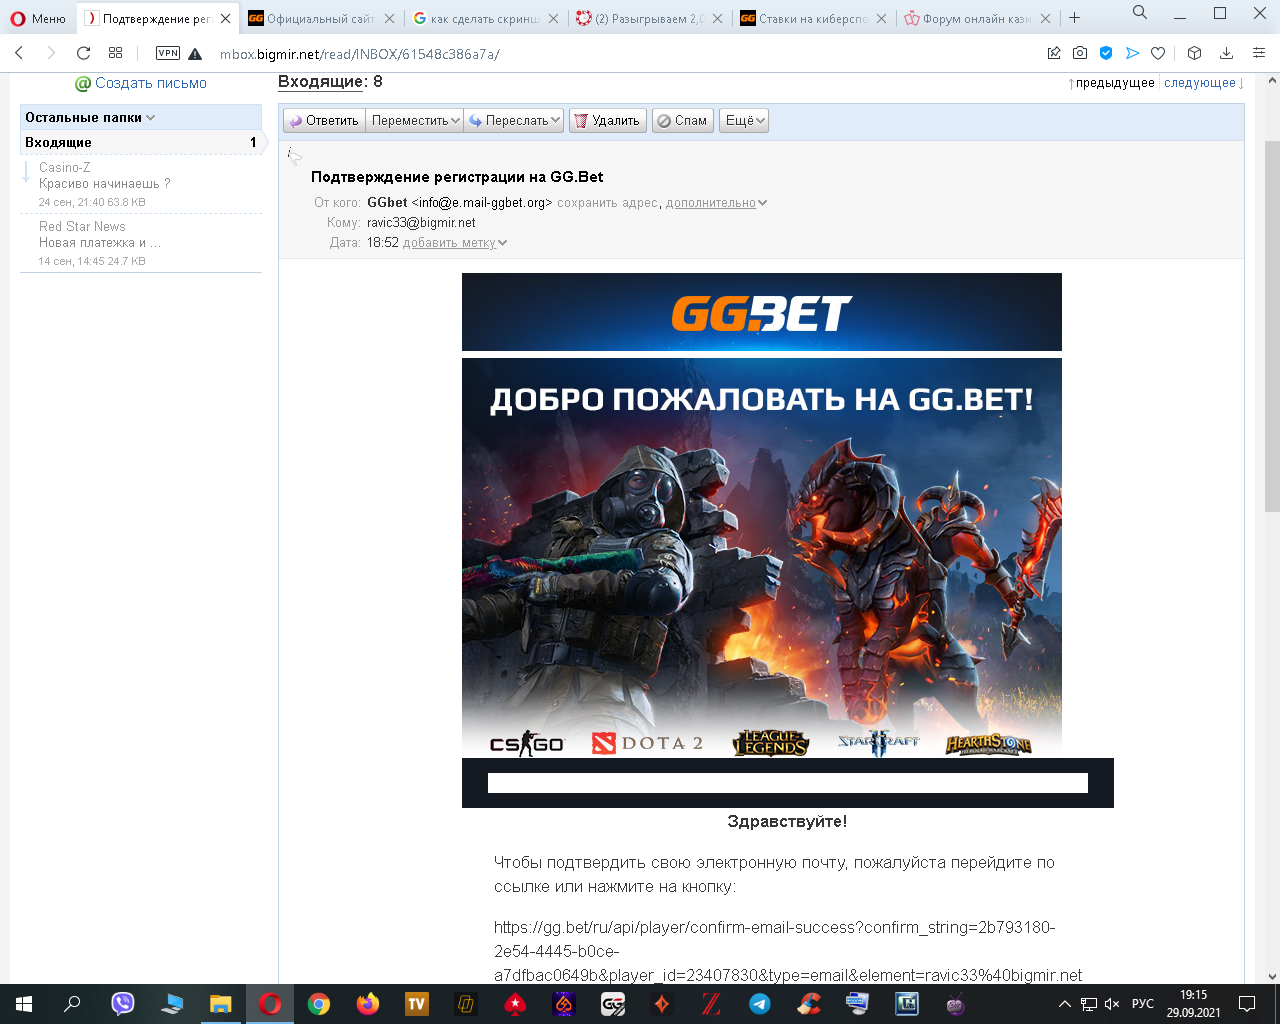Click the address bar URL field
Screen dimensions: 1280x1024
[x=620, y=54]
